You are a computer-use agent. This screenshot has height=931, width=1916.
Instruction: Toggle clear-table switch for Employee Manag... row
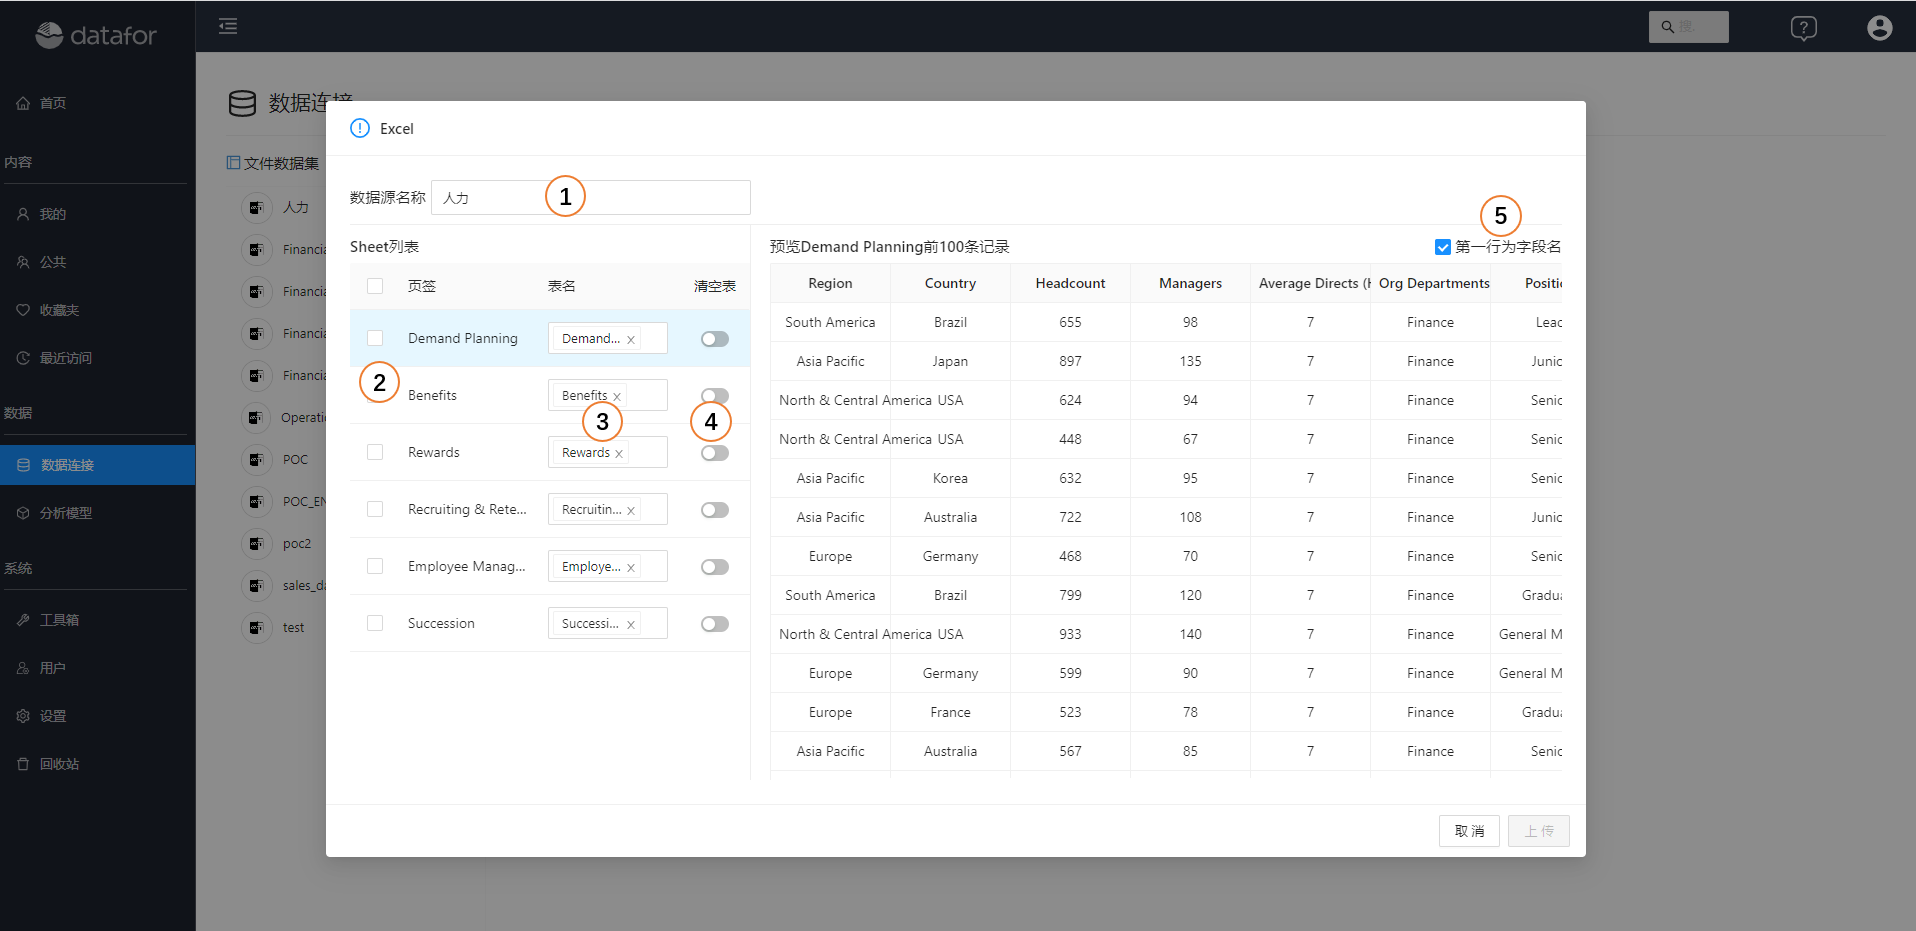(x=715, y=567)
